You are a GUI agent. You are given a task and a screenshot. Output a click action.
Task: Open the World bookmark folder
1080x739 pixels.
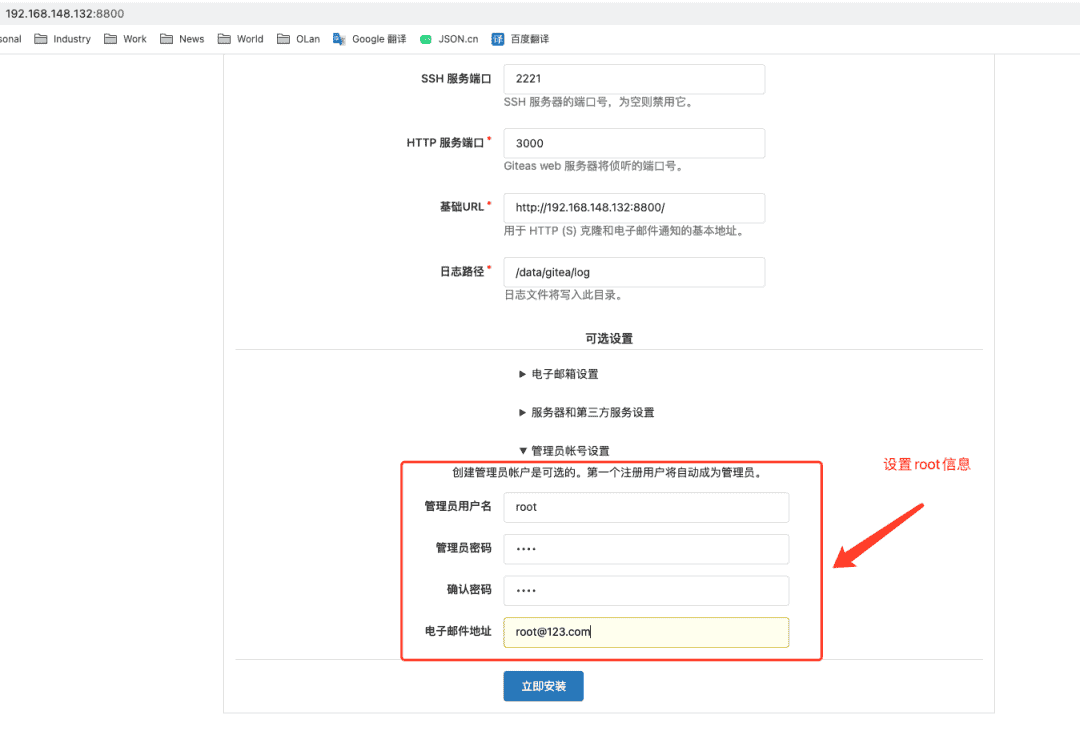pos(240,39)
